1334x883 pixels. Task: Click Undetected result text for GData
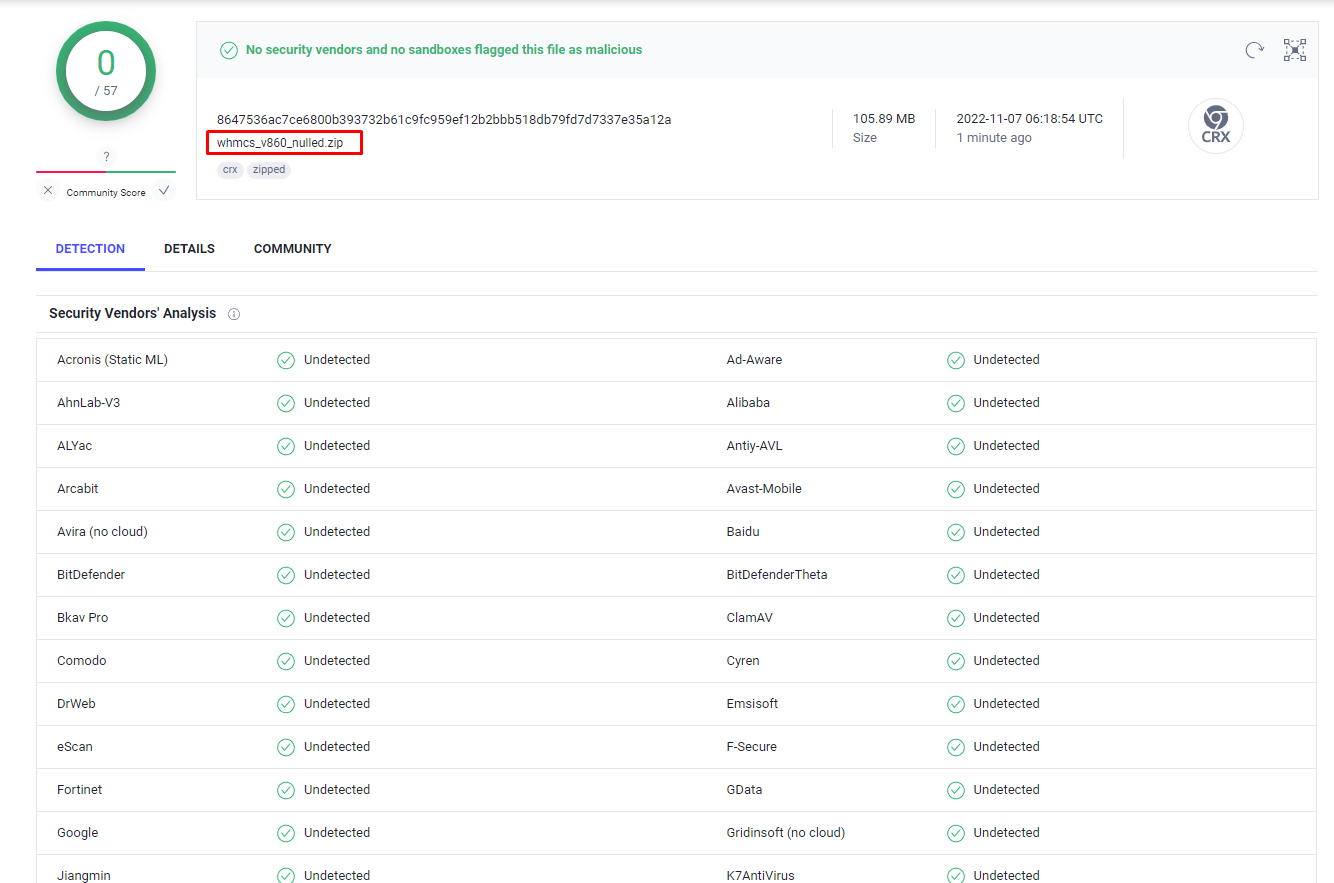click(1007, 790)
